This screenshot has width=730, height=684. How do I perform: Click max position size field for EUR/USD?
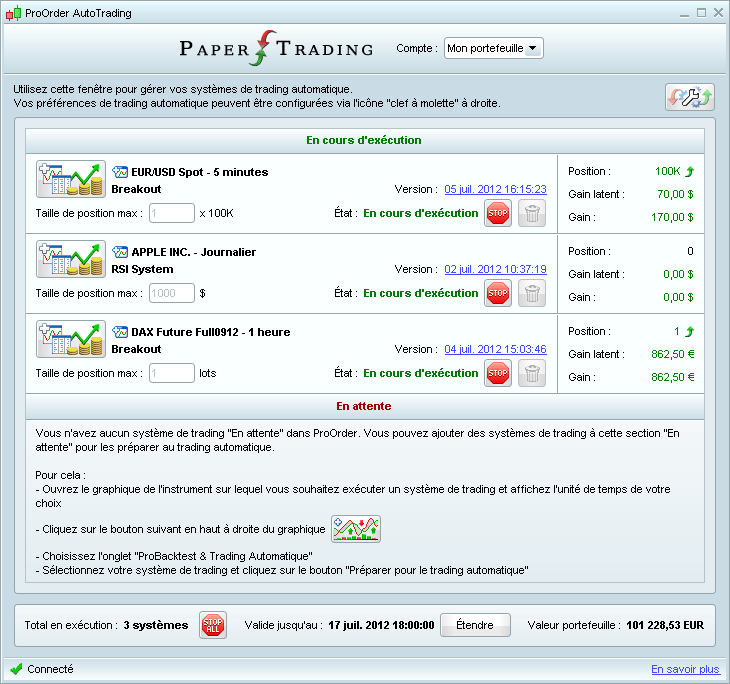(x=171, y=213)
